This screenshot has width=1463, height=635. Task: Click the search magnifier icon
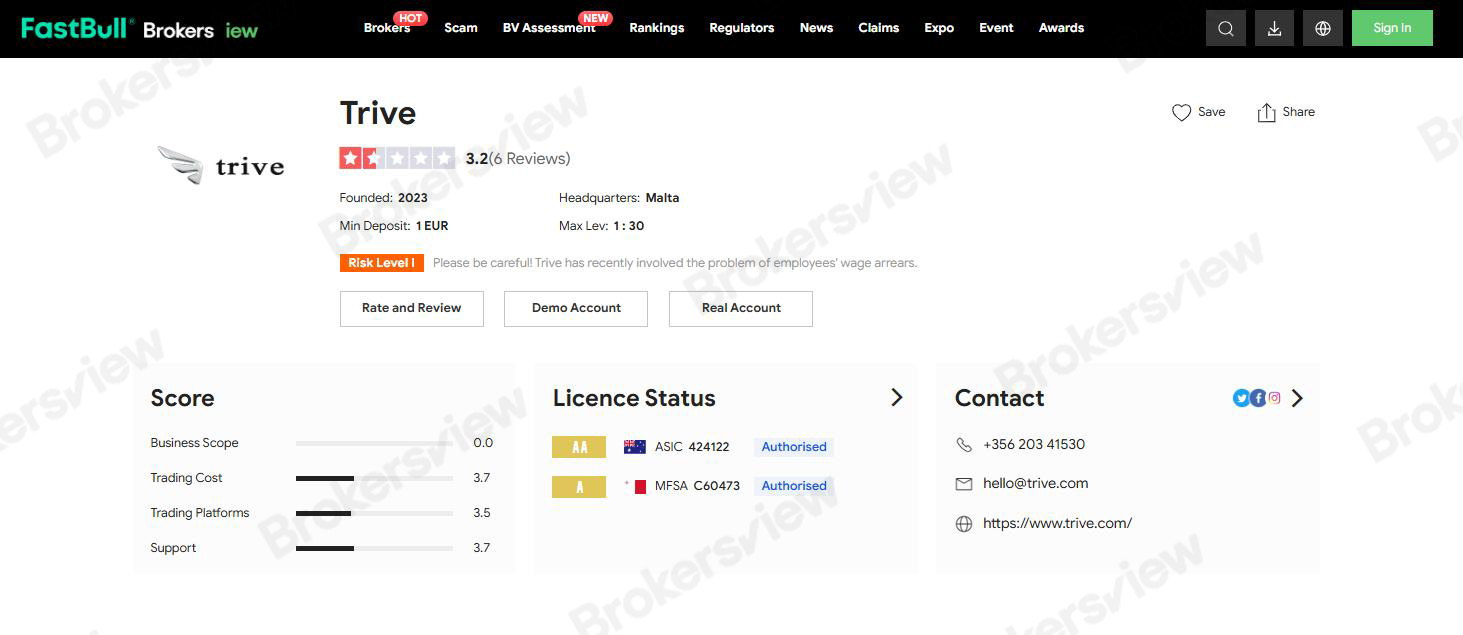coord(1226,28)
